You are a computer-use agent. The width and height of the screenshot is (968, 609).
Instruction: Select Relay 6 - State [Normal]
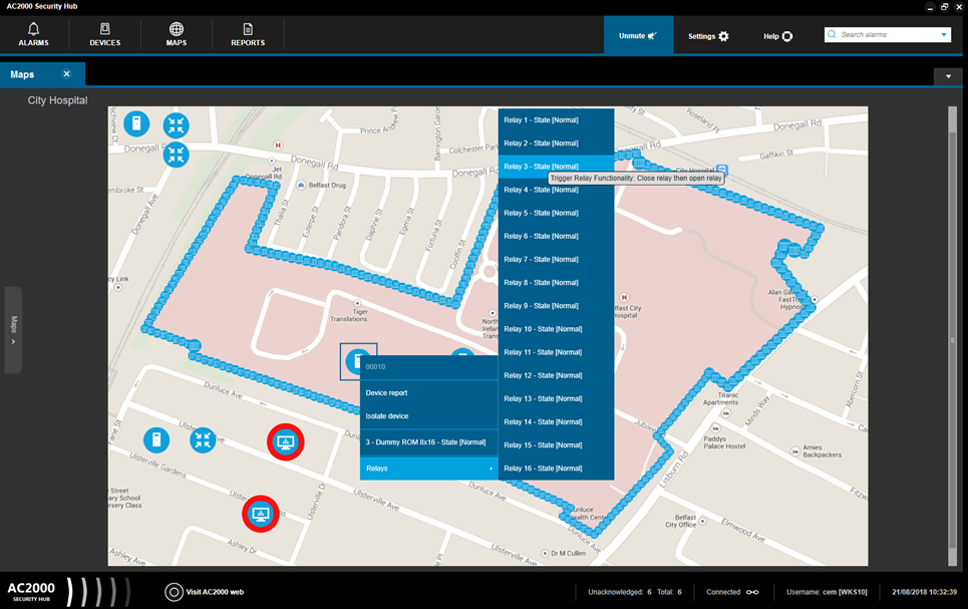(x=556, y=236)
